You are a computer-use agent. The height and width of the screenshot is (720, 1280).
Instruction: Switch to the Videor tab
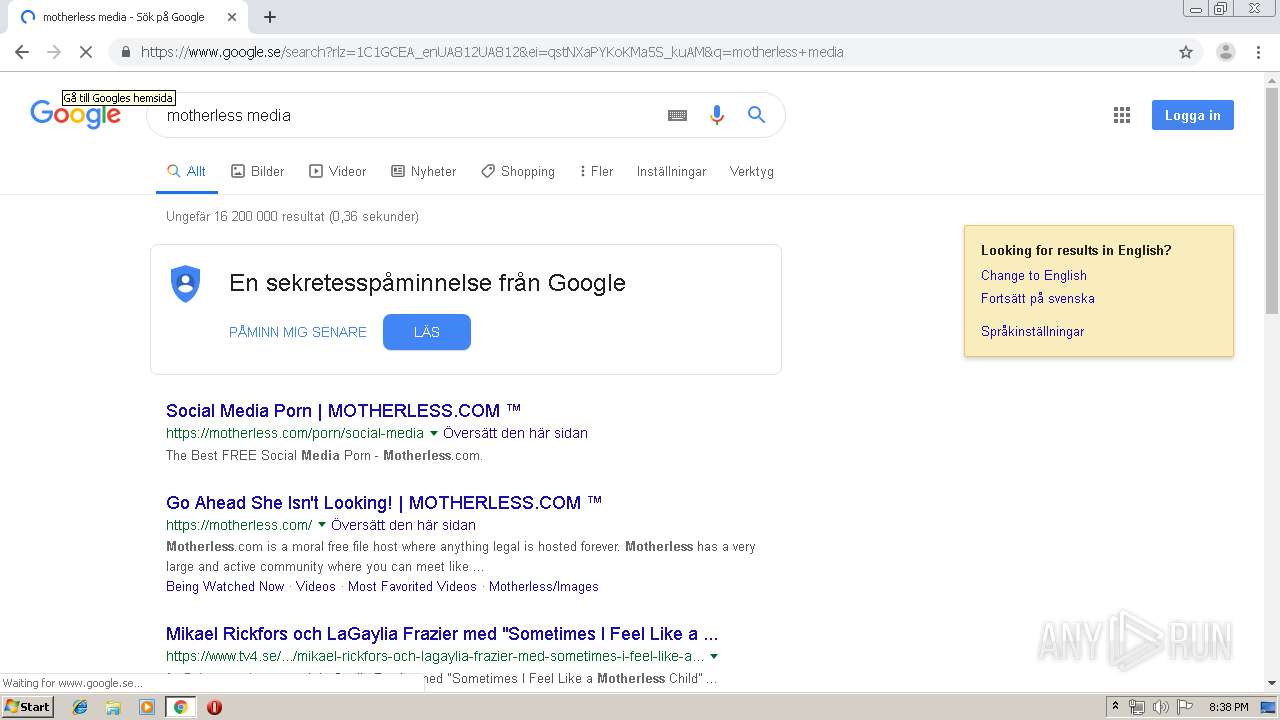click(338, 171)
